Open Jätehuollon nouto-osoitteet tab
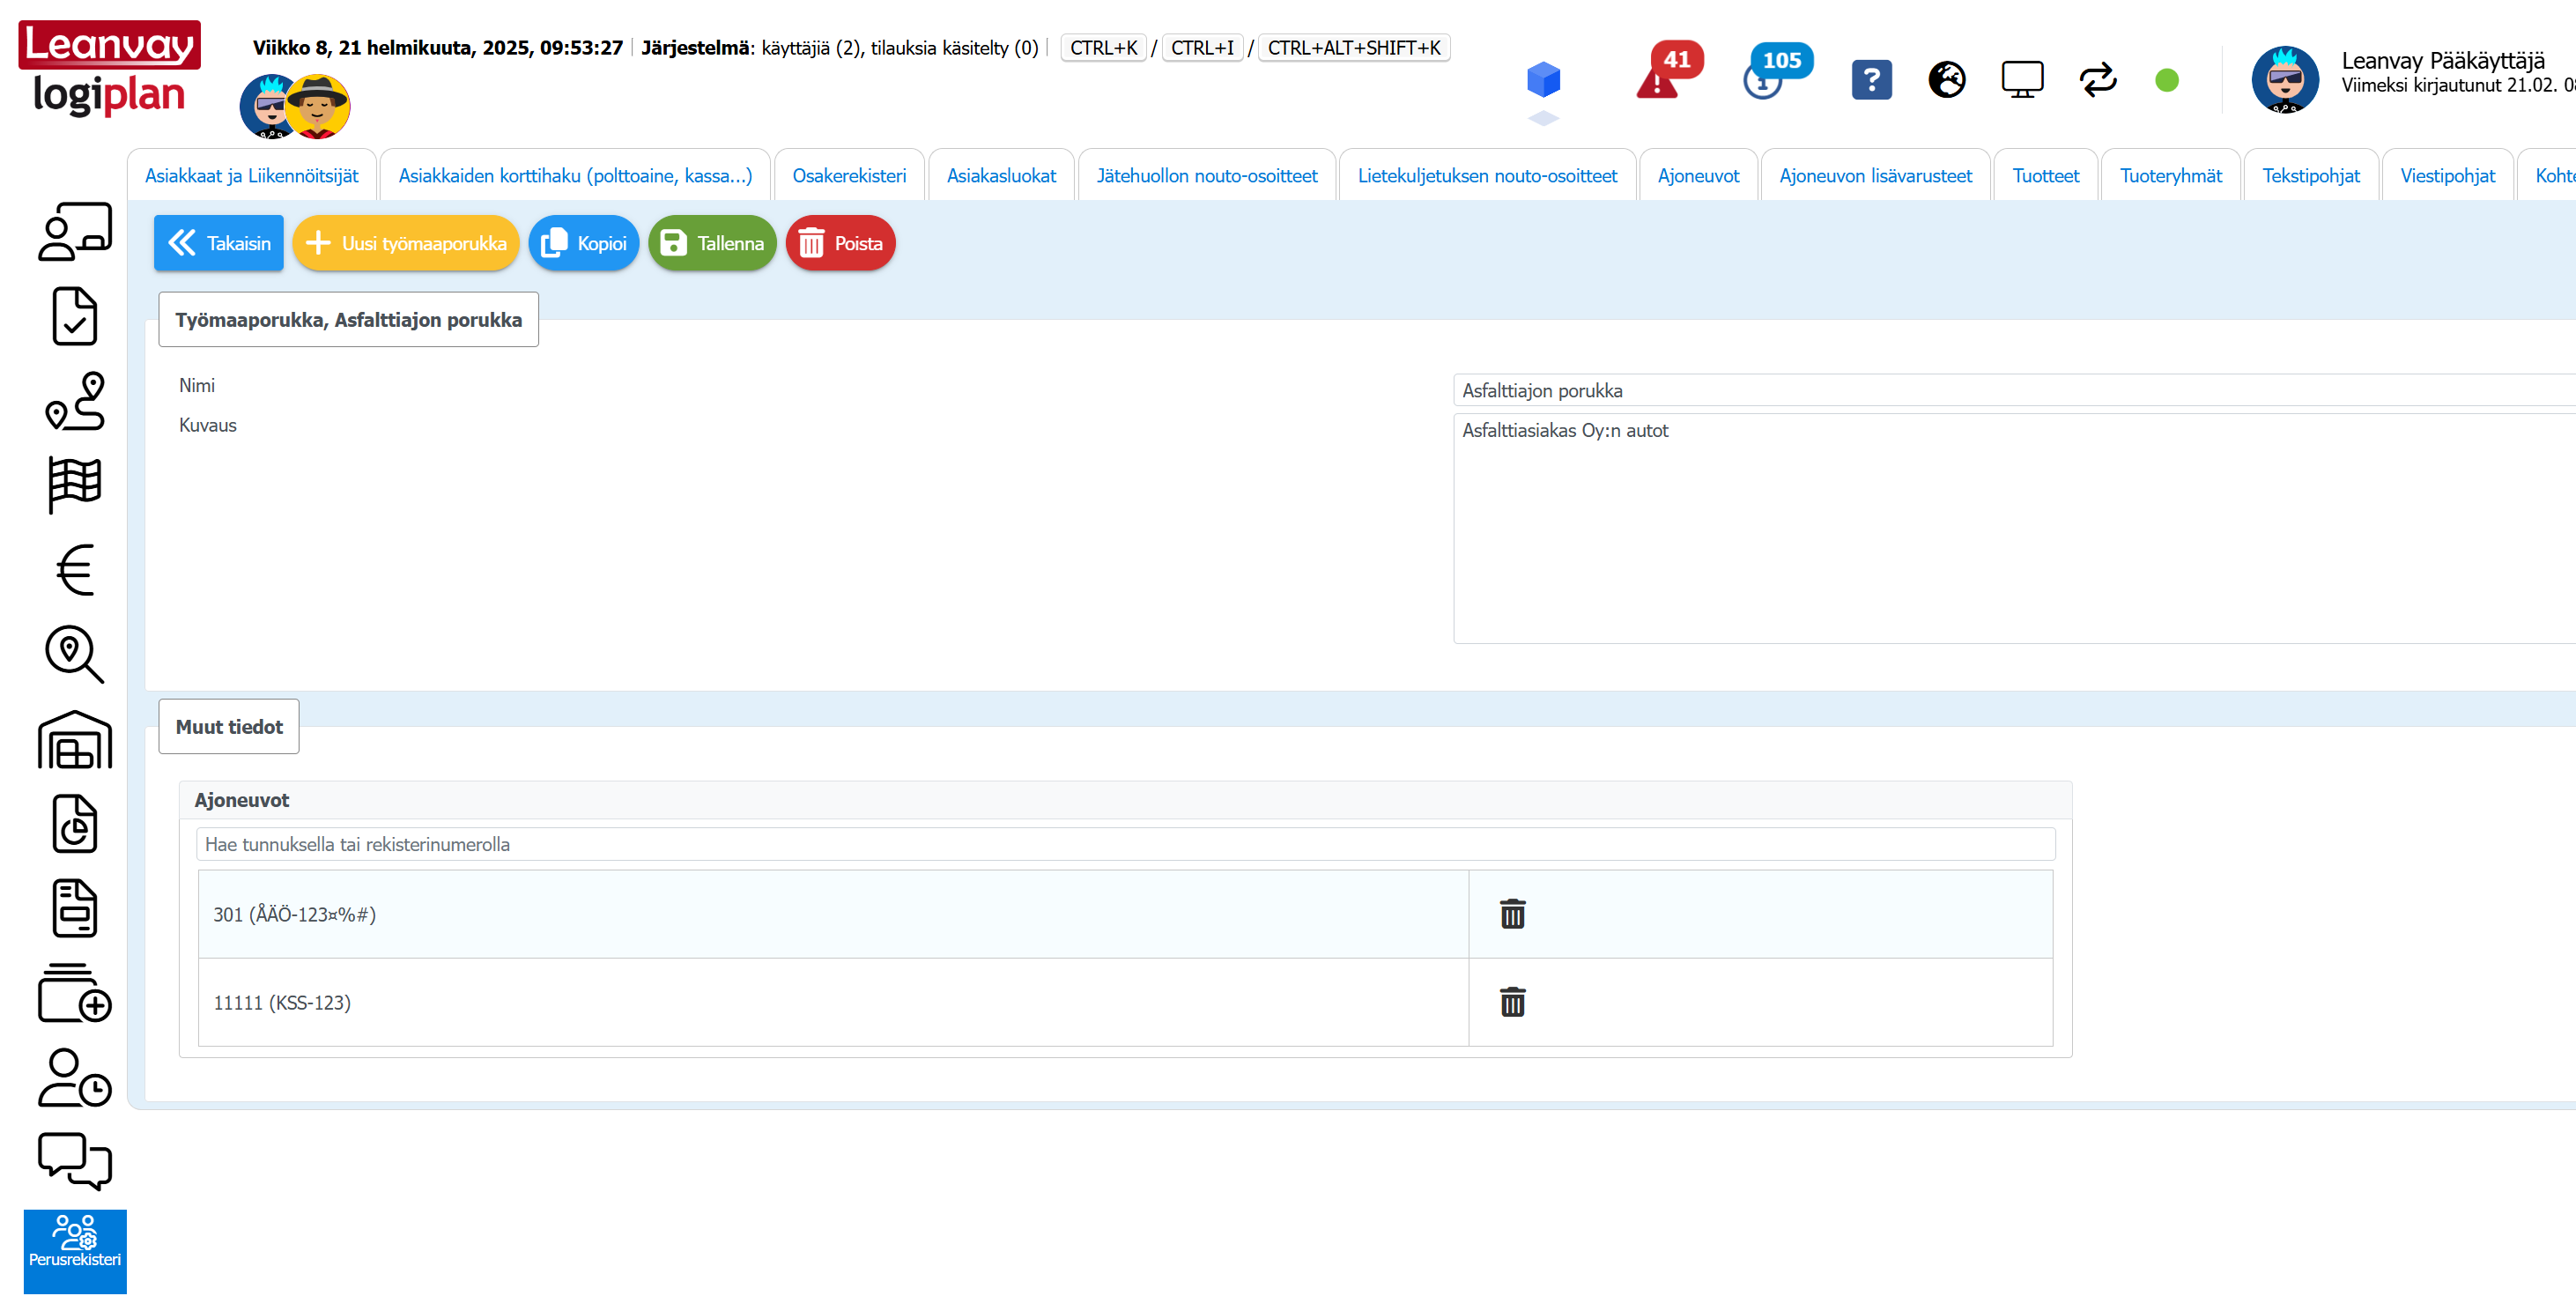 (x=1206, y=176)
